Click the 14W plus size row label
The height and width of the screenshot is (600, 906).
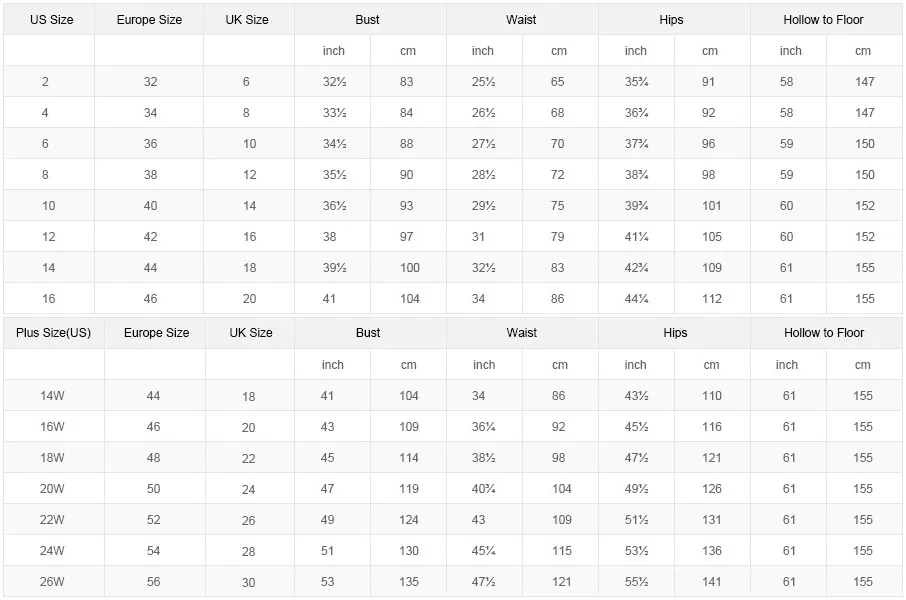tap(52, 396)
